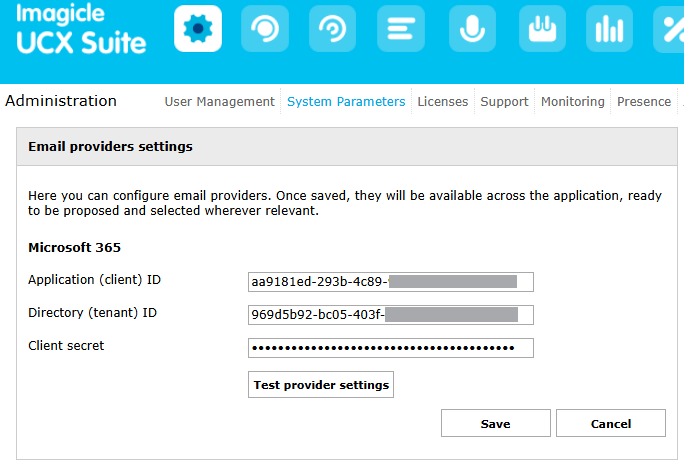684x467 pixels.
Task: Click the Application (client) ID field
Action: [x=391, y=282]
